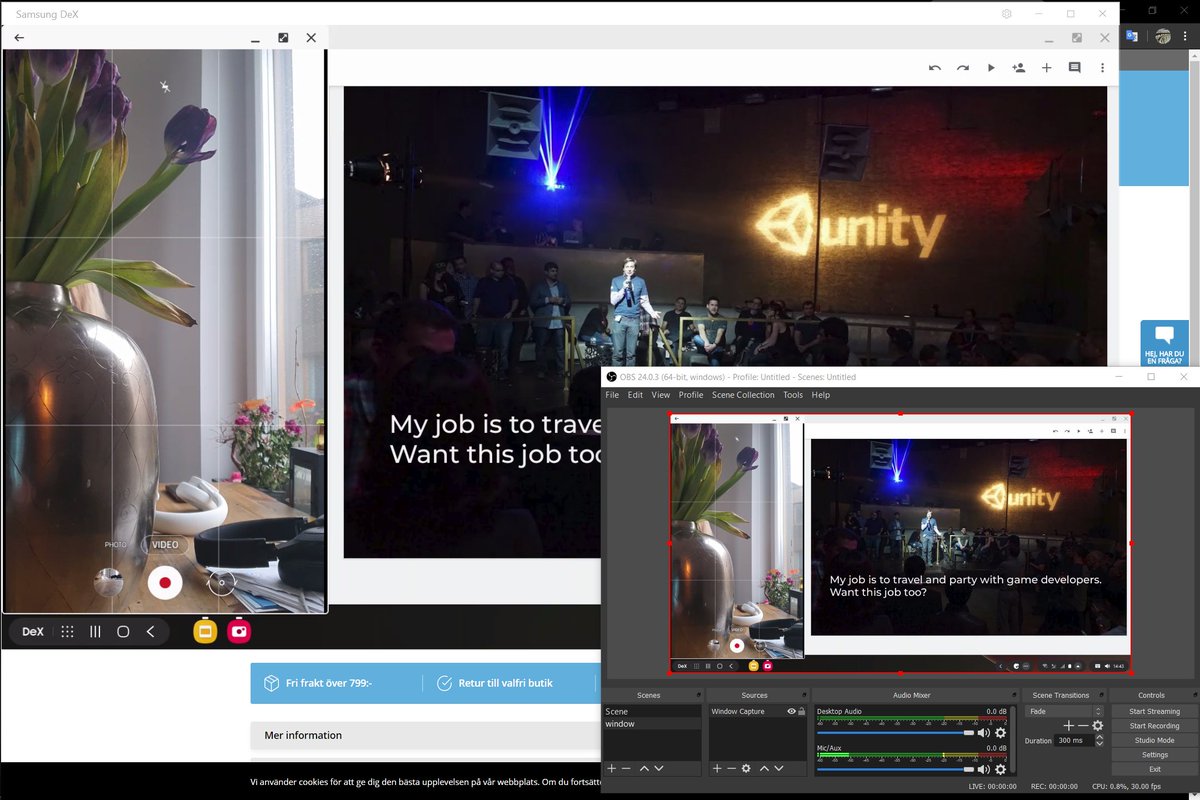Open OBS Edit menu
Screen dimensions: 1200x800
tap(635, 395)
